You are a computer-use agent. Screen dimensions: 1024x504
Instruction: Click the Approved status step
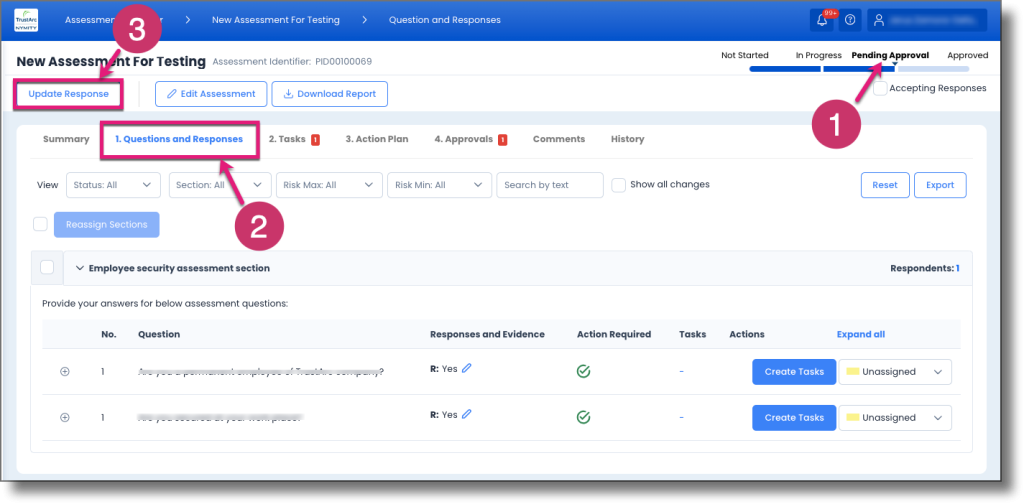coord(968,55)
